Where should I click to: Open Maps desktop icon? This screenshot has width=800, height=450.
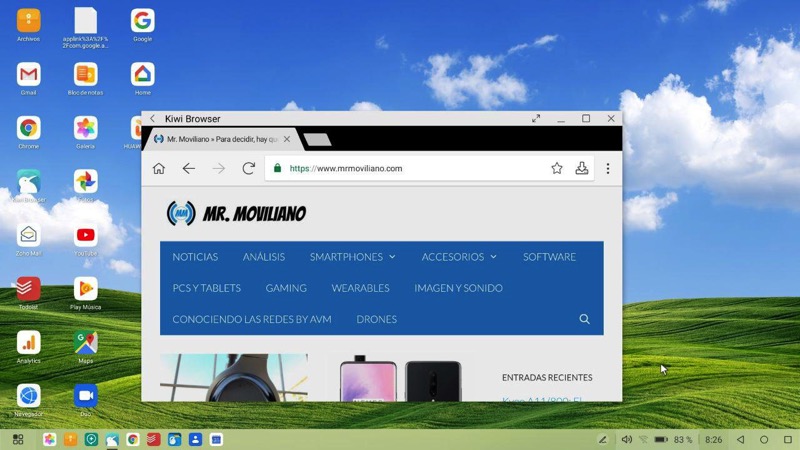coord(85,342)
